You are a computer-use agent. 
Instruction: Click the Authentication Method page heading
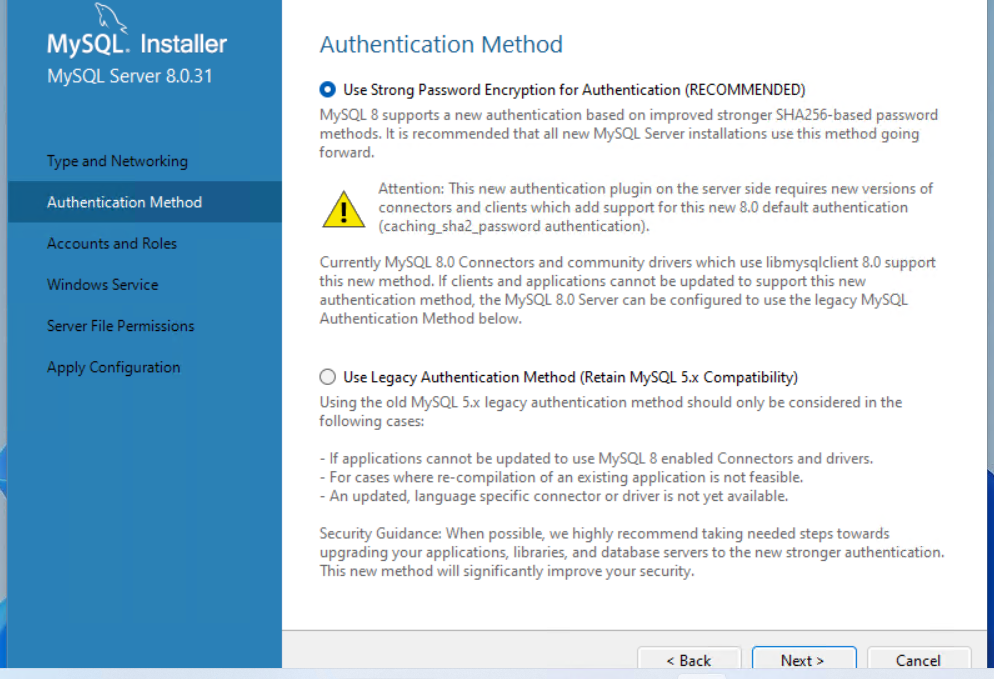[441, 45]
